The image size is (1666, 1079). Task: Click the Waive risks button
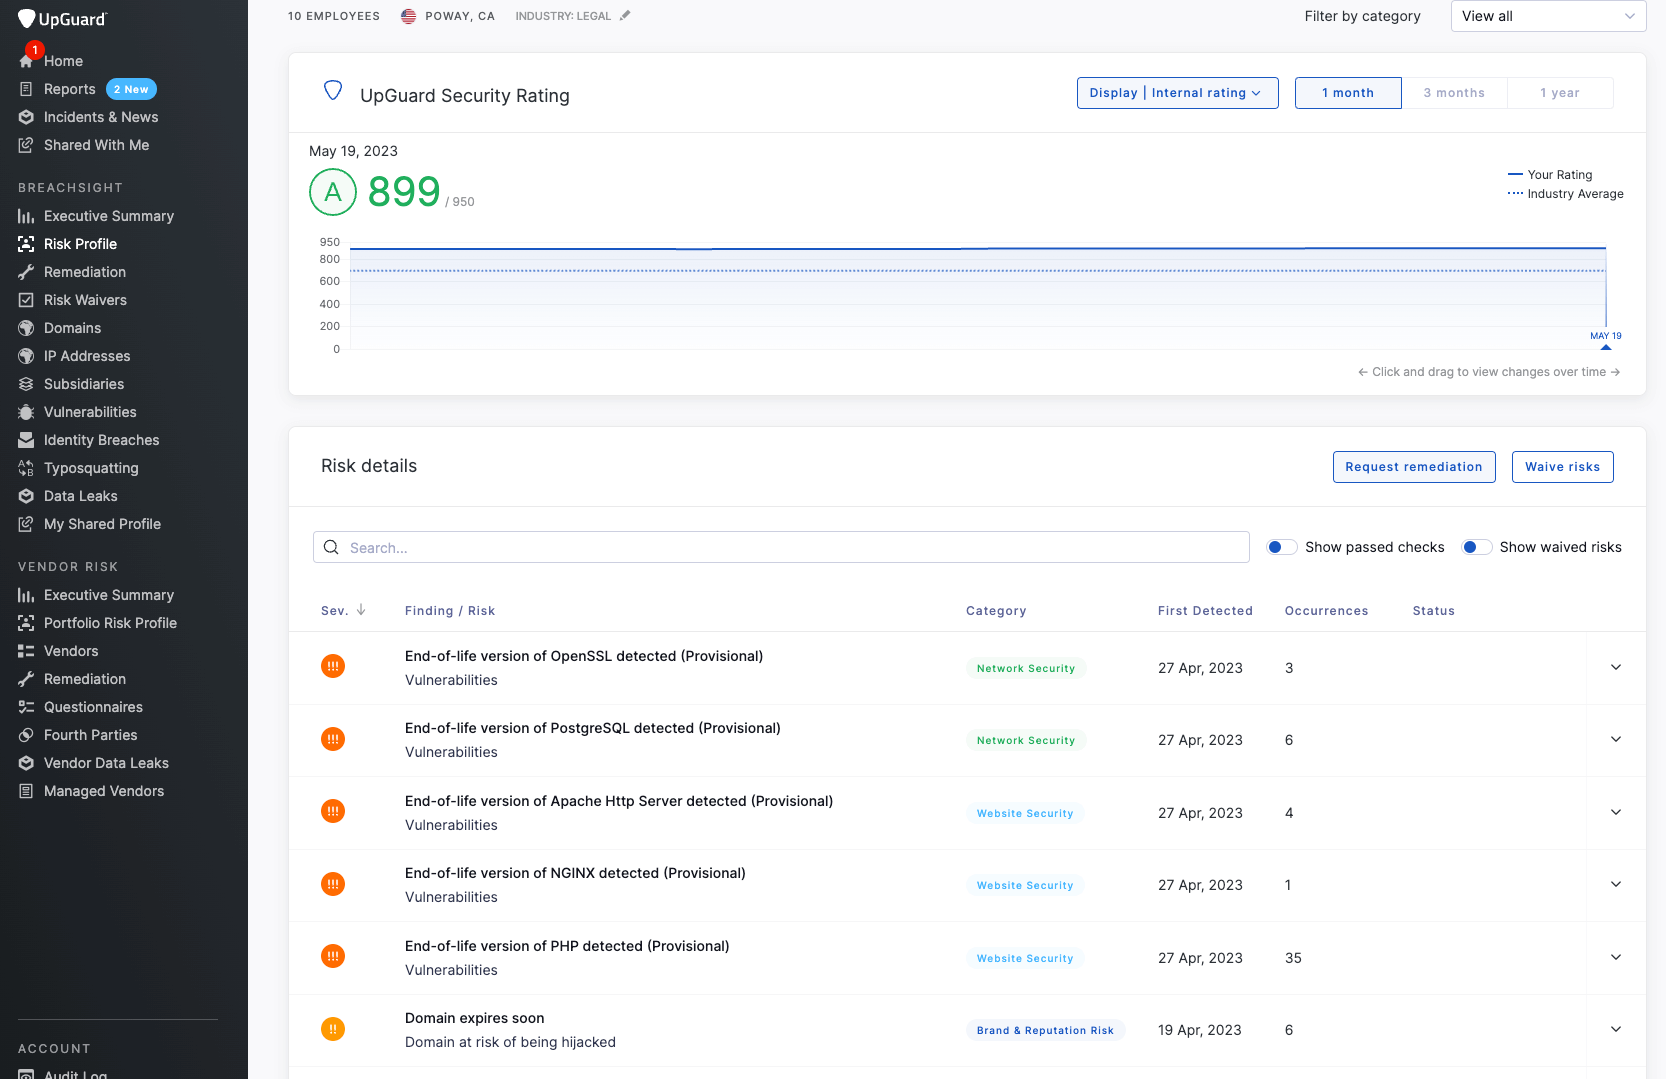[1562, 467]
